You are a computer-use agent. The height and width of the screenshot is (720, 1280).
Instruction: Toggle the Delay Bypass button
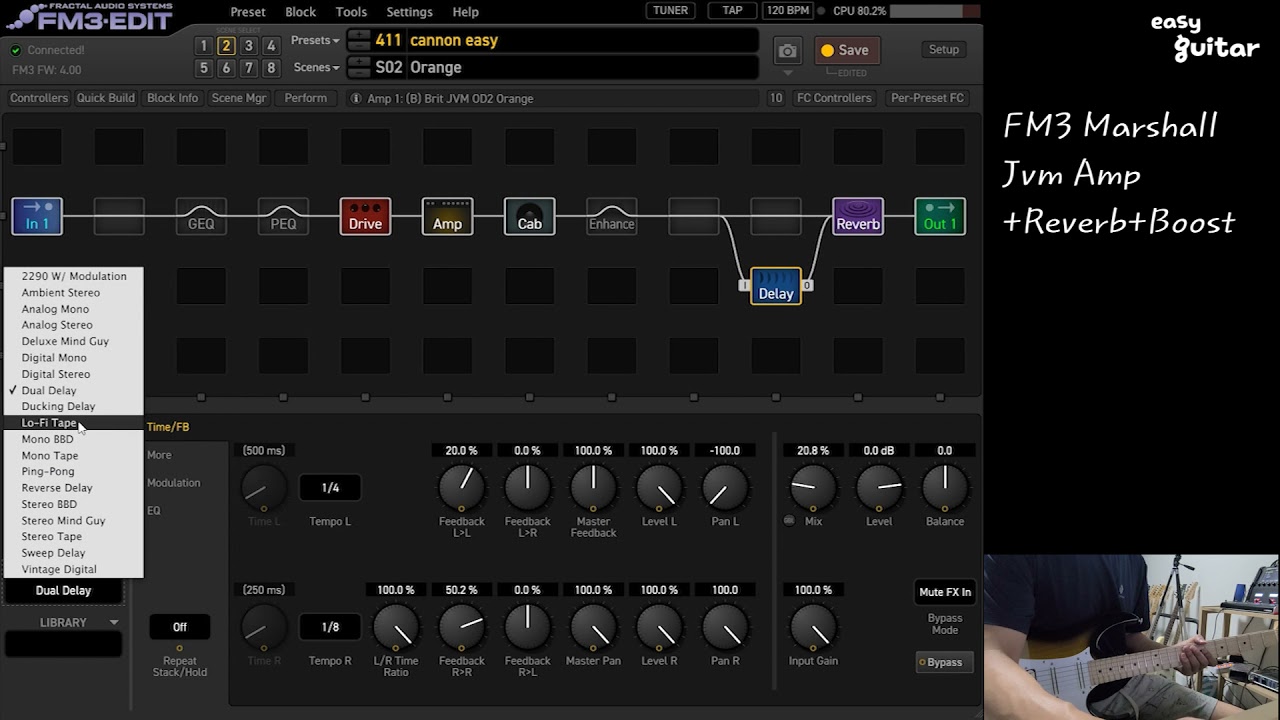click(x=944, y=662)
